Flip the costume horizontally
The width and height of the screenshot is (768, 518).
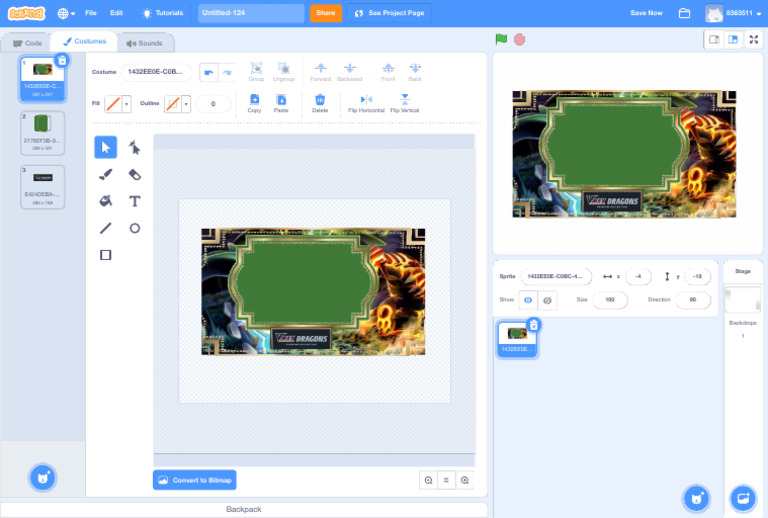[366, 103]
